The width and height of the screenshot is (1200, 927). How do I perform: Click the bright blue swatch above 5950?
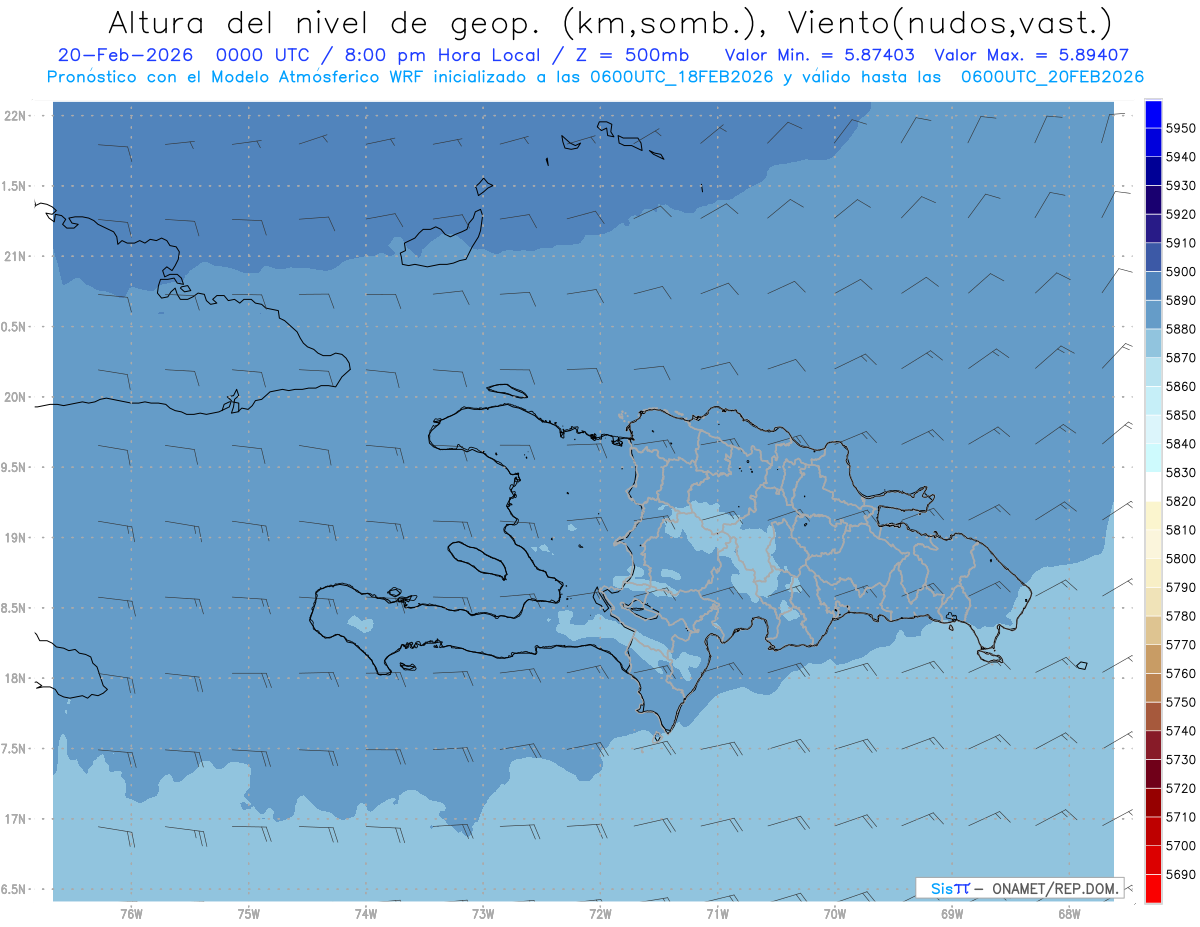pyautogui.click(x=1153, y=114)
